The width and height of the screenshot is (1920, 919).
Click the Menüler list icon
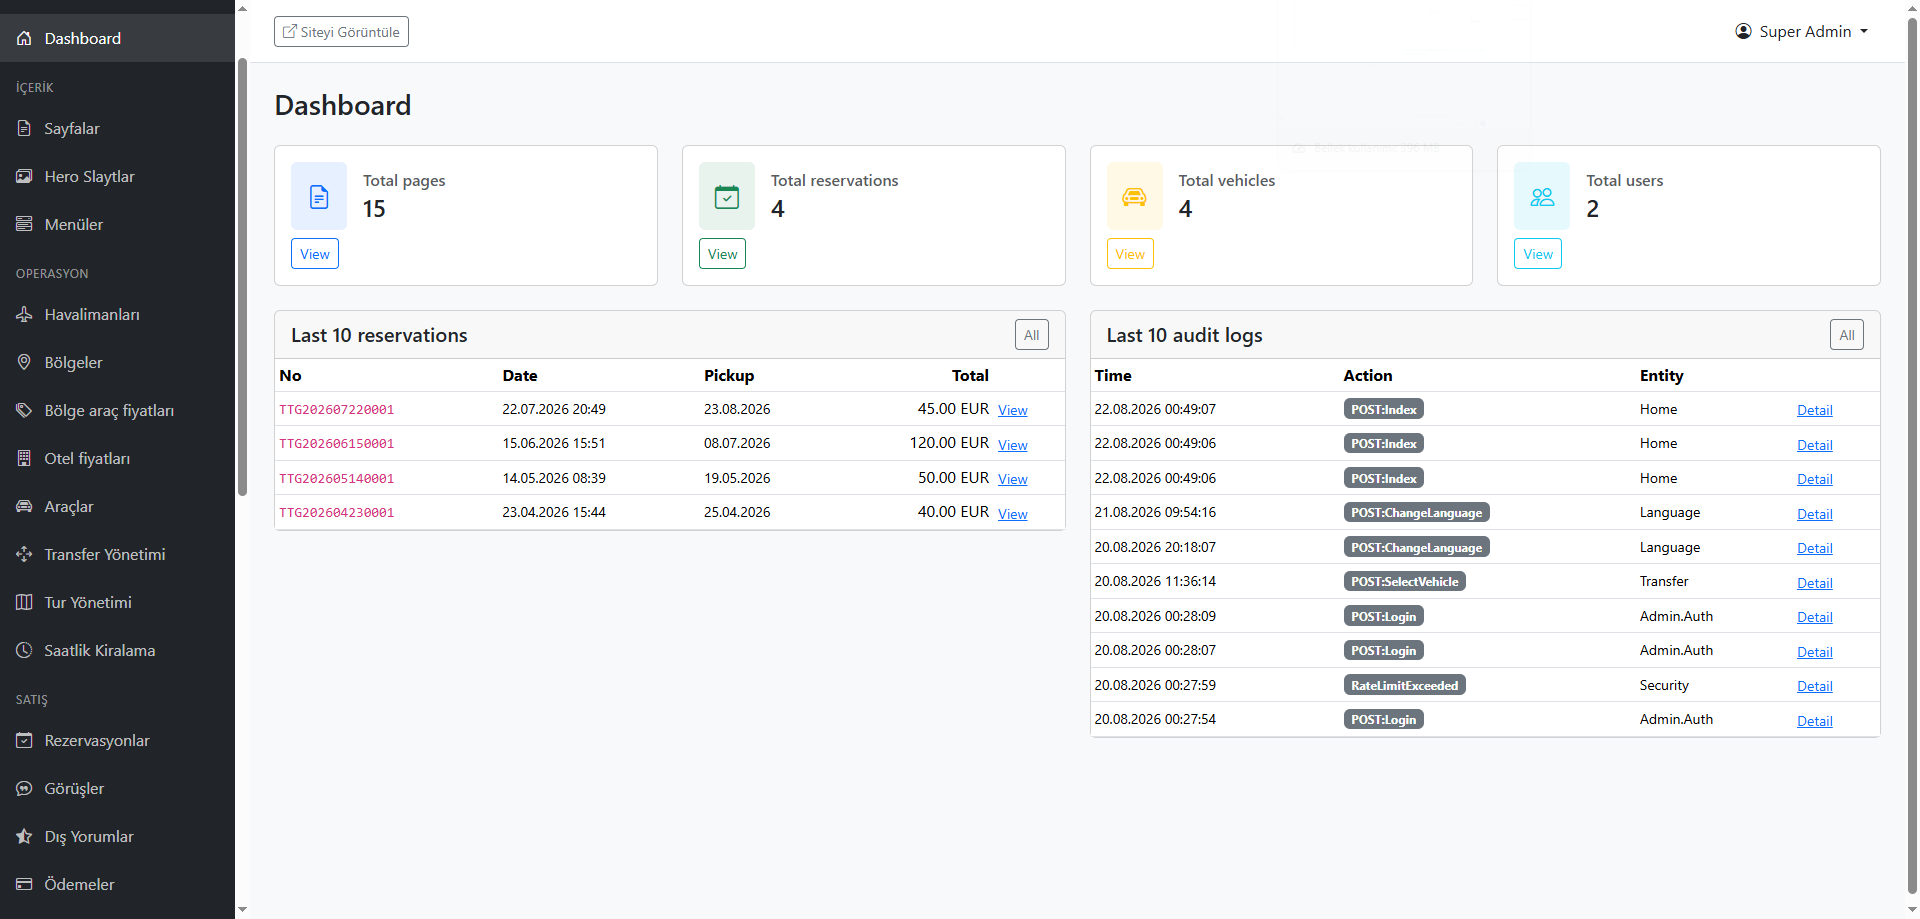pyautogui.click(x=24, y=224)
